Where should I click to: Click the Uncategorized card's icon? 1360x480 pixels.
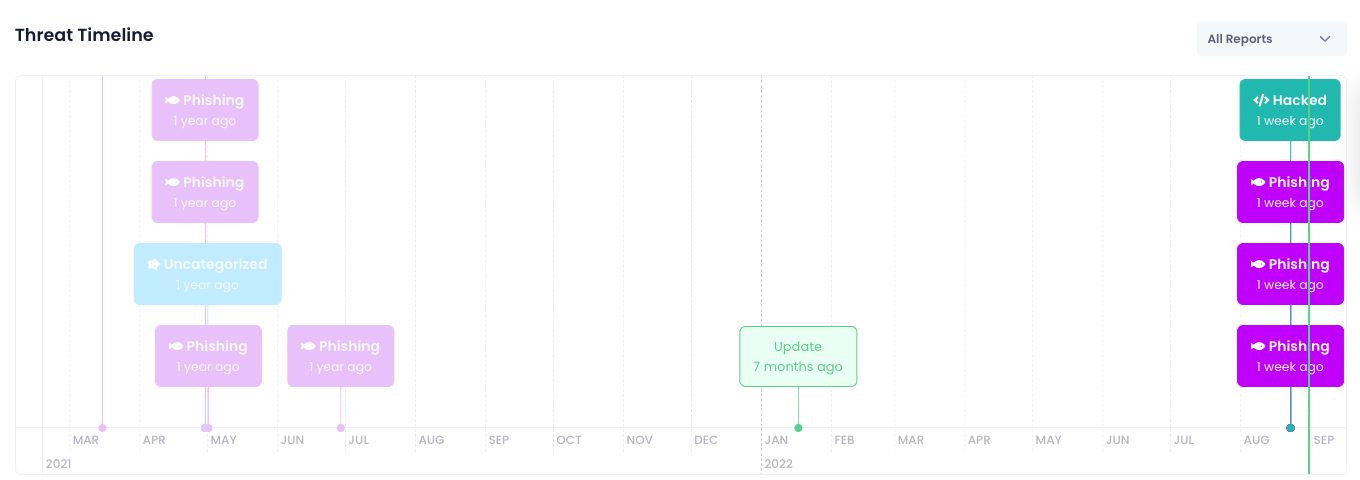click(153, 264)
